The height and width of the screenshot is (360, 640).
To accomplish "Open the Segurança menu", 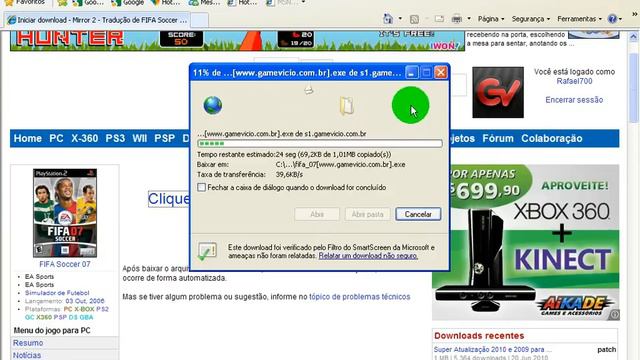I will point(531,19).
